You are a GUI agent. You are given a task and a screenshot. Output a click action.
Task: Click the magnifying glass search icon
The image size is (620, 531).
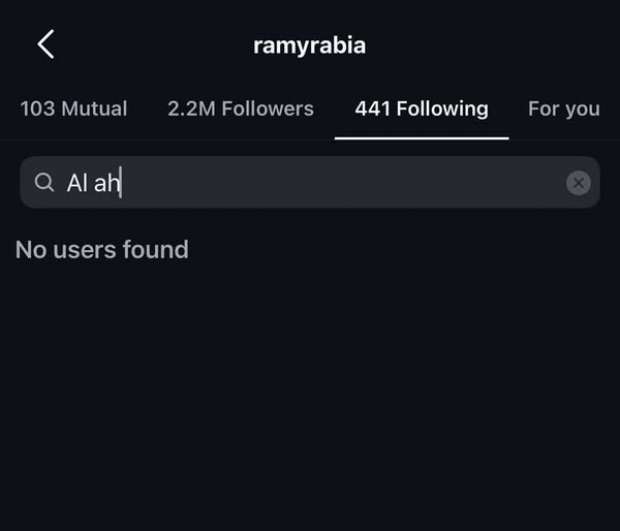44,183
